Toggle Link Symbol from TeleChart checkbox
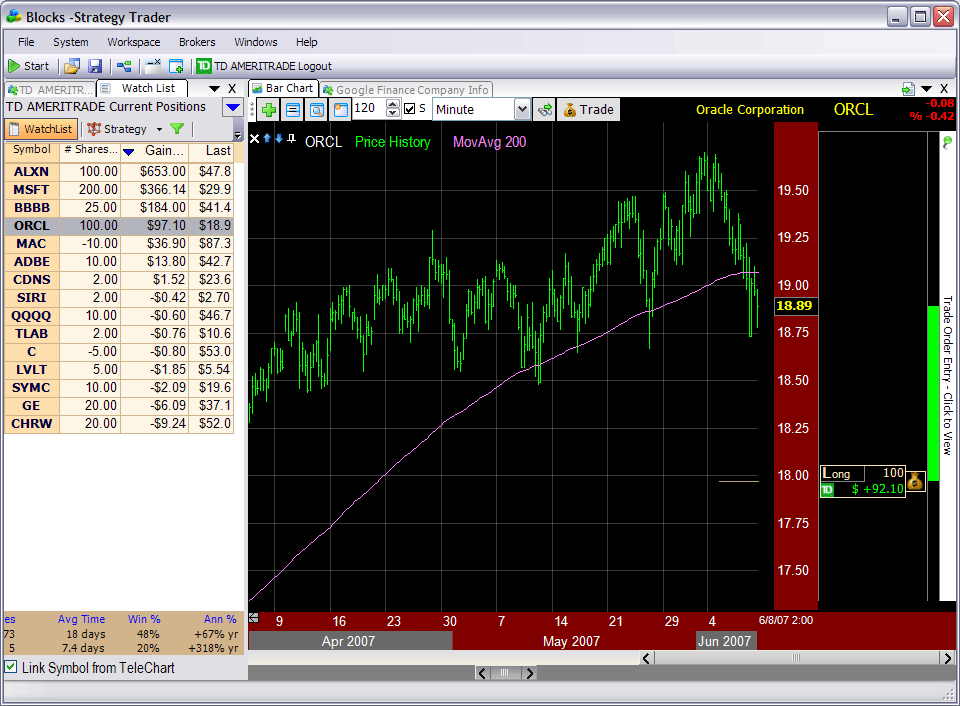Image resolution: width=960 pixels, height=706 pixels. point(11,667)
